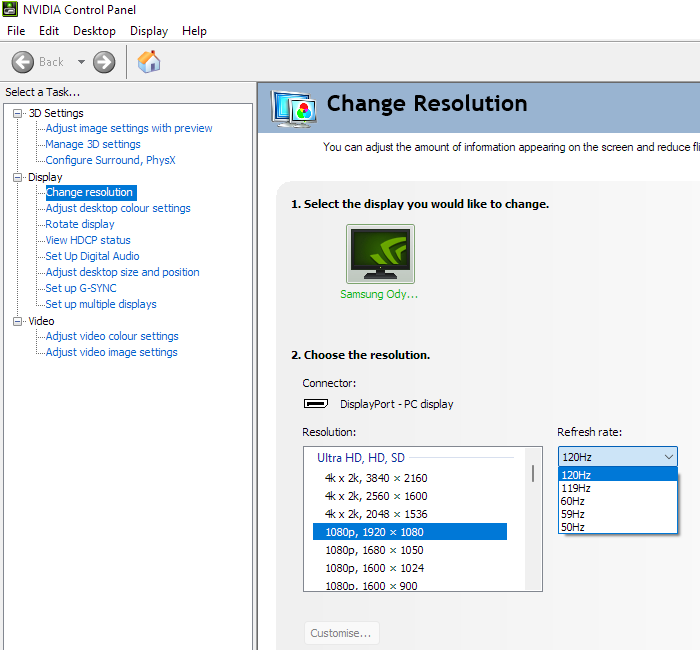Click the resolution list scrollbar thumb
700x650 pixels.
tap(533, 473)
